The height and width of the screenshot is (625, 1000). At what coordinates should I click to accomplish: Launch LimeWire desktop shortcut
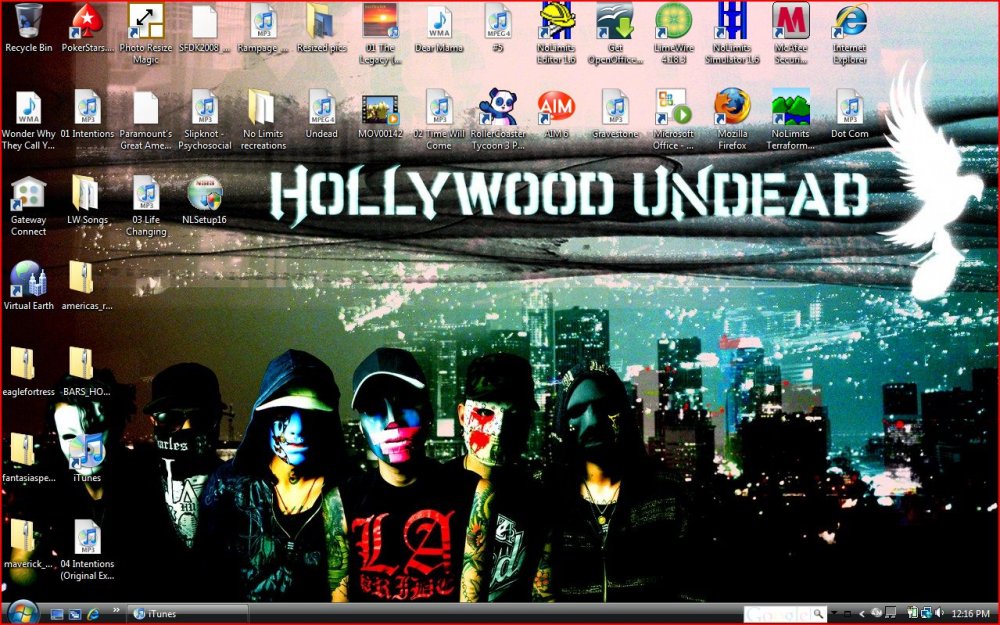pyautogui.click(x=674, y=22)
